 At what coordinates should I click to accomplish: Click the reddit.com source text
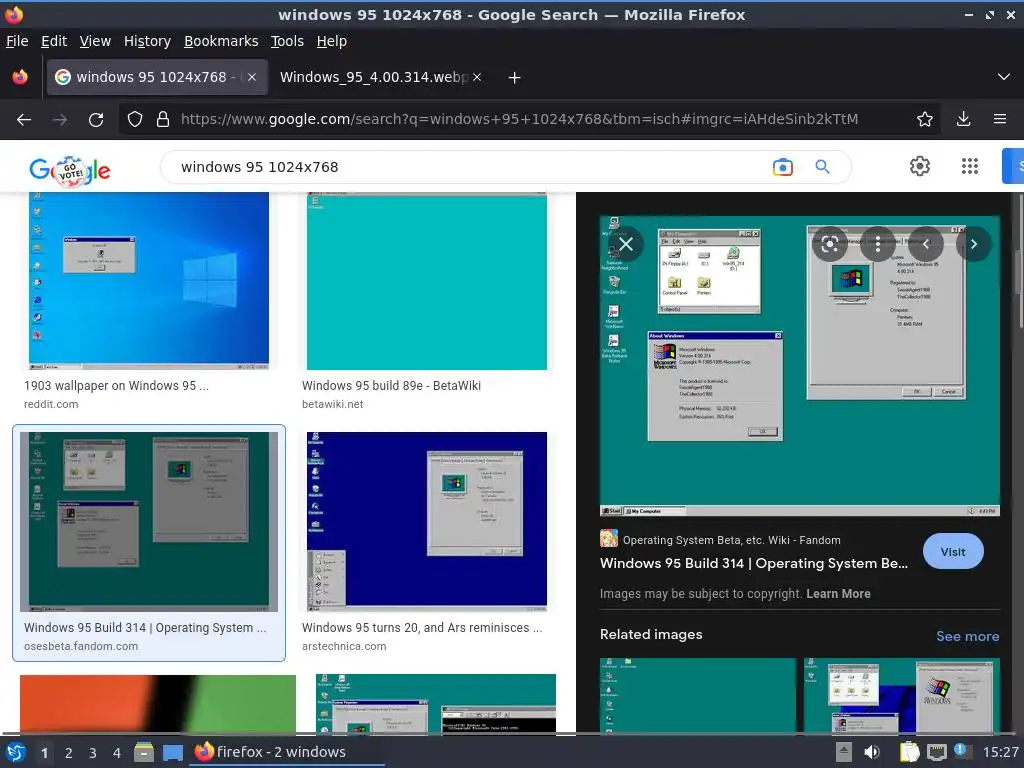pos(51,404)
